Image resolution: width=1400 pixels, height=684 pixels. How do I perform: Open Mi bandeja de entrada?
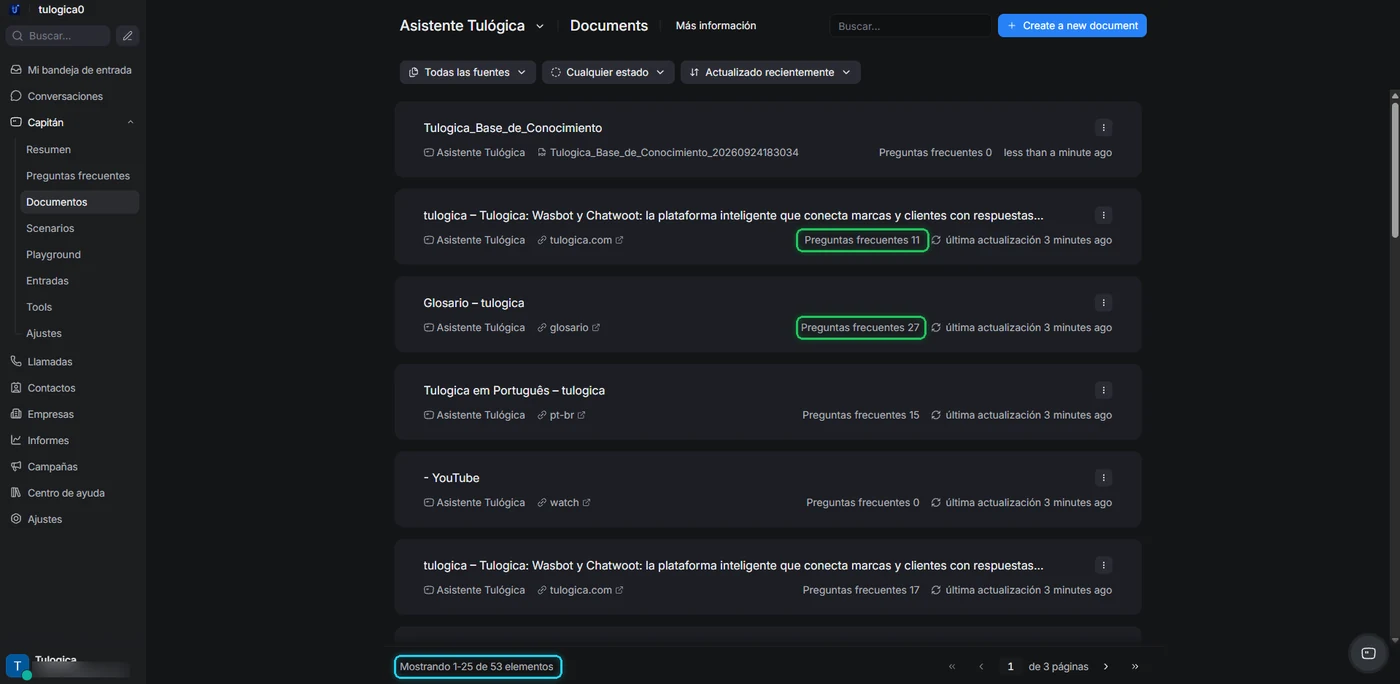[73, 70]
